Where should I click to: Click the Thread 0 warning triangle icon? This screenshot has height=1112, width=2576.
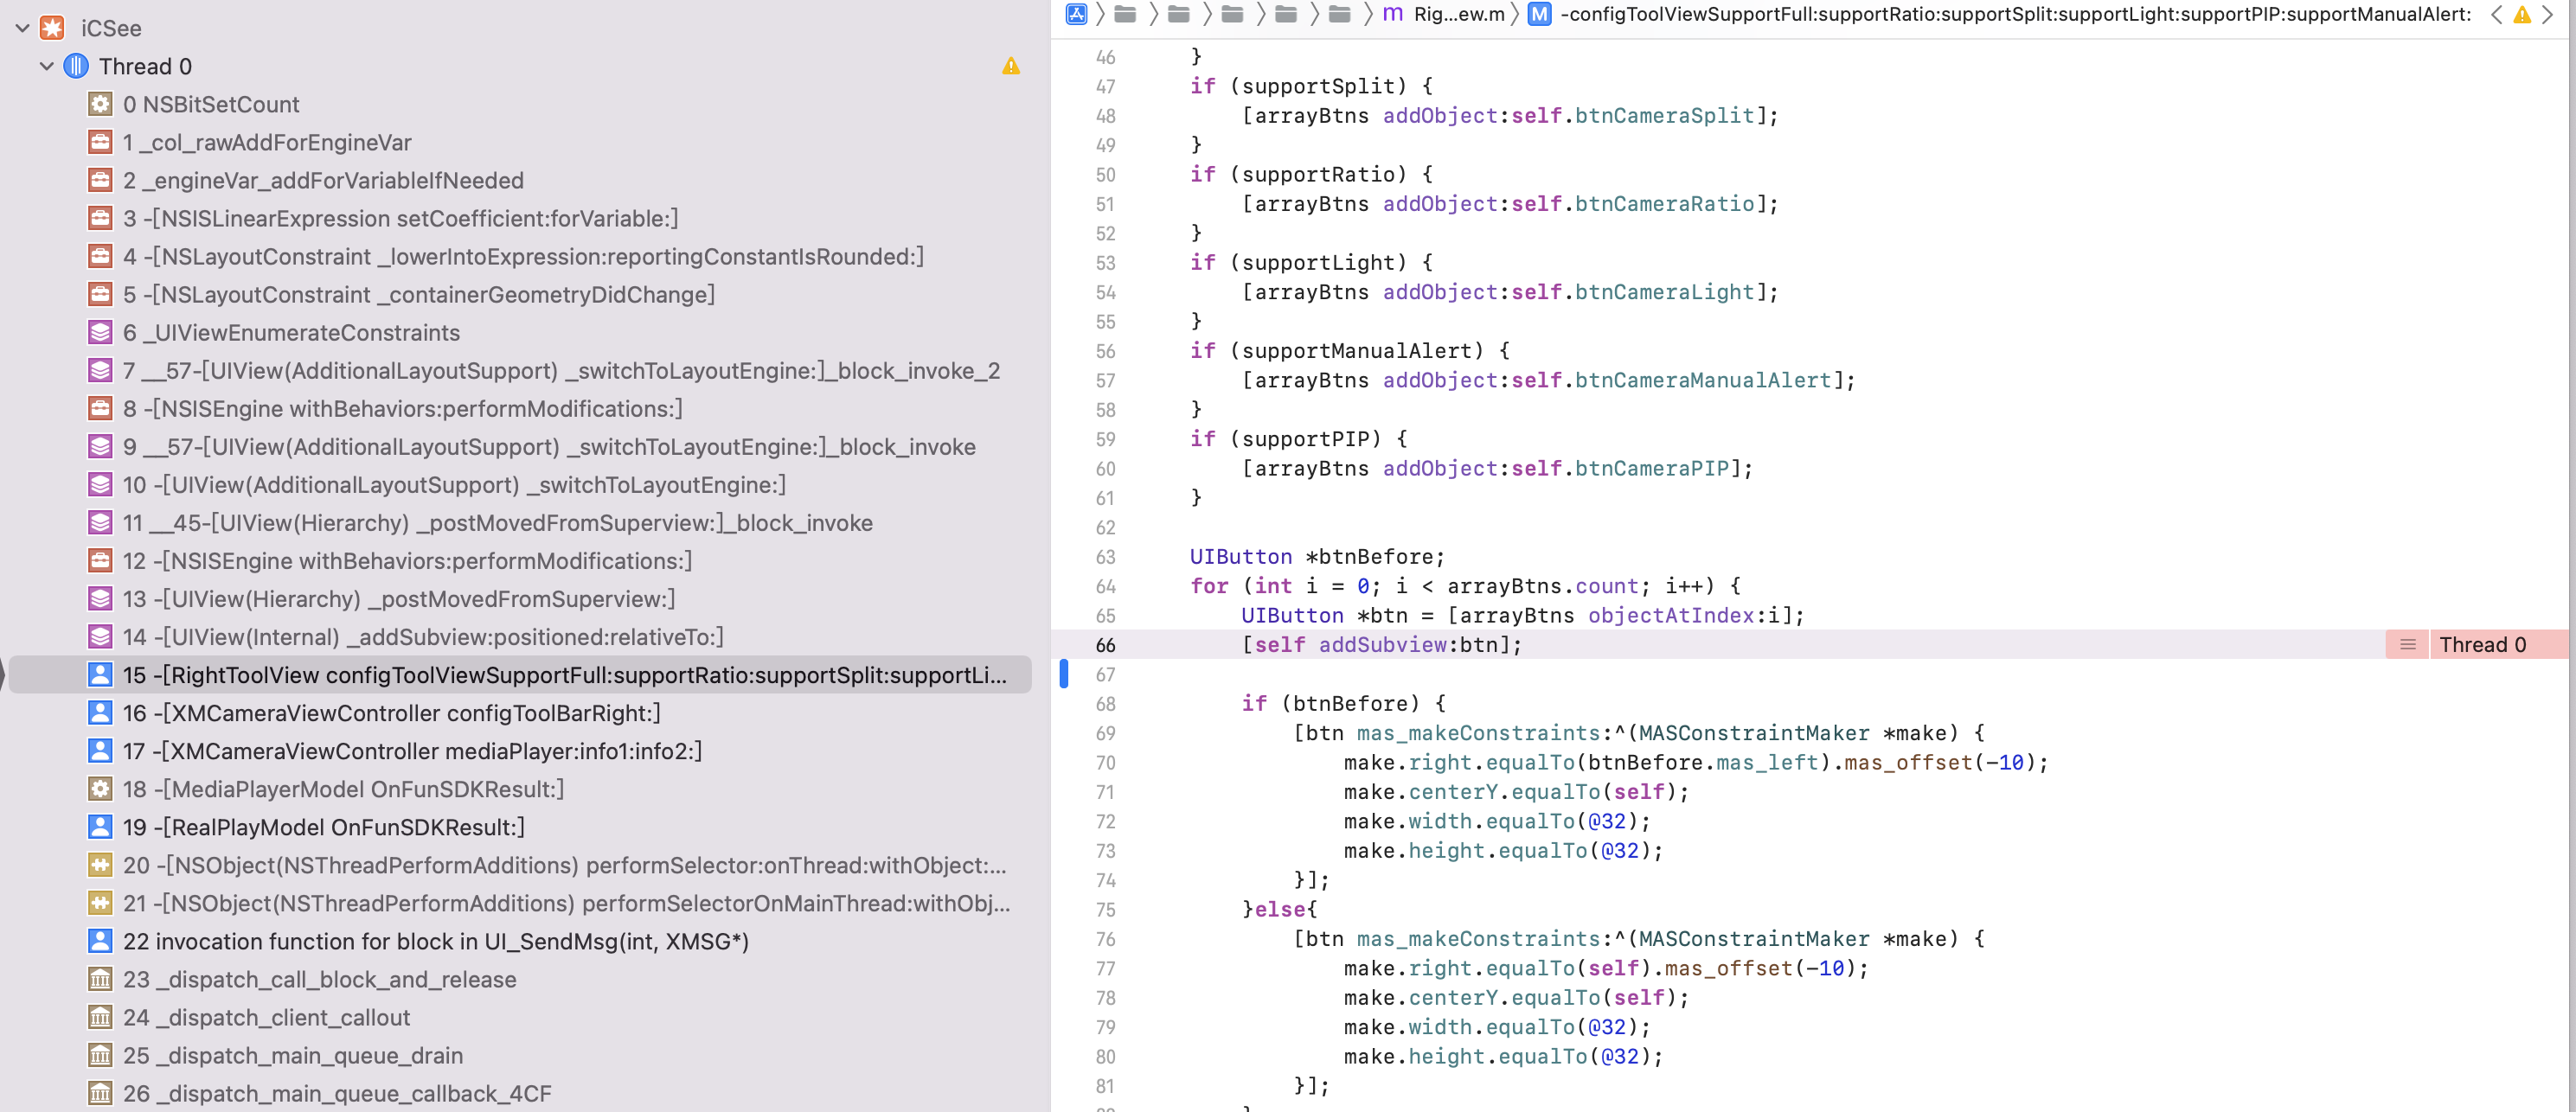(x=1010, y=66)
